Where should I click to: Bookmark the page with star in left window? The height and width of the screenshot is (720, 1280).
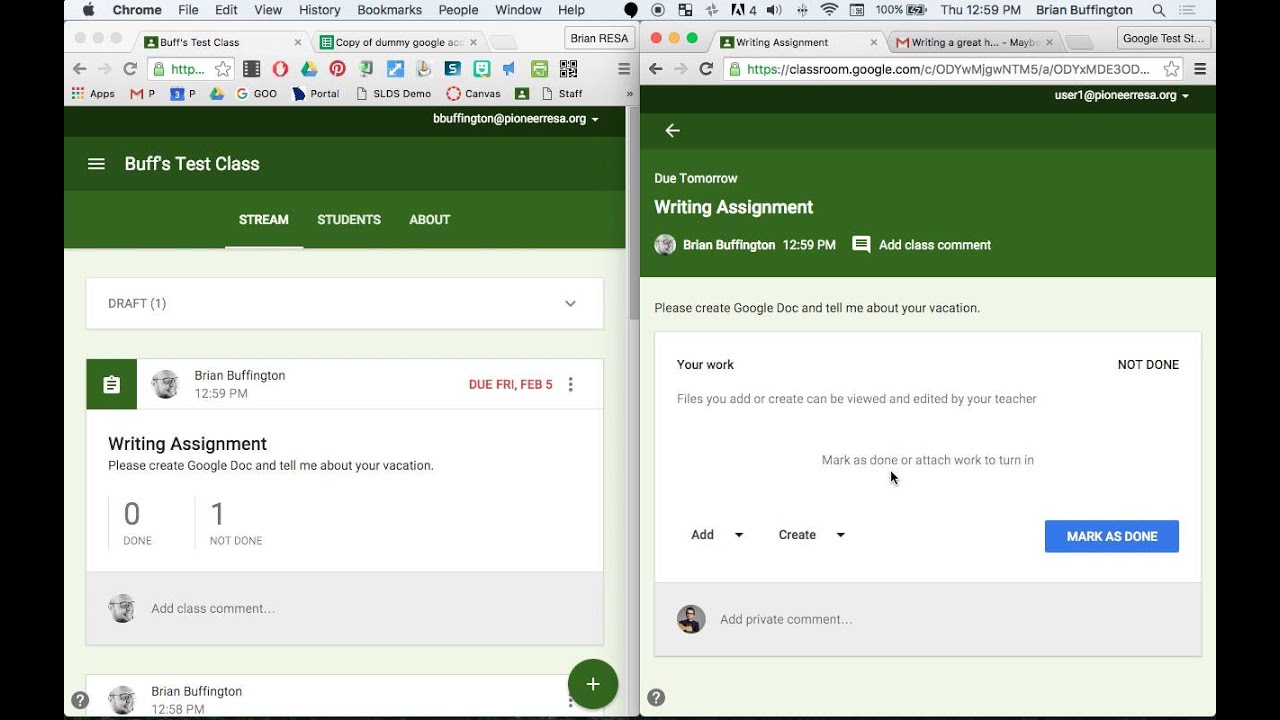click(x=222, y=69)
